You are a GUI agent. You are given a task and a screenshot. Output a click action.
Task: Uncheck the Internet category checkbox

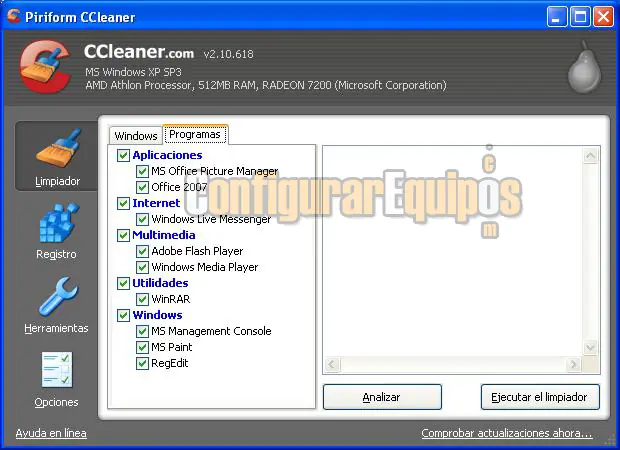123,203
